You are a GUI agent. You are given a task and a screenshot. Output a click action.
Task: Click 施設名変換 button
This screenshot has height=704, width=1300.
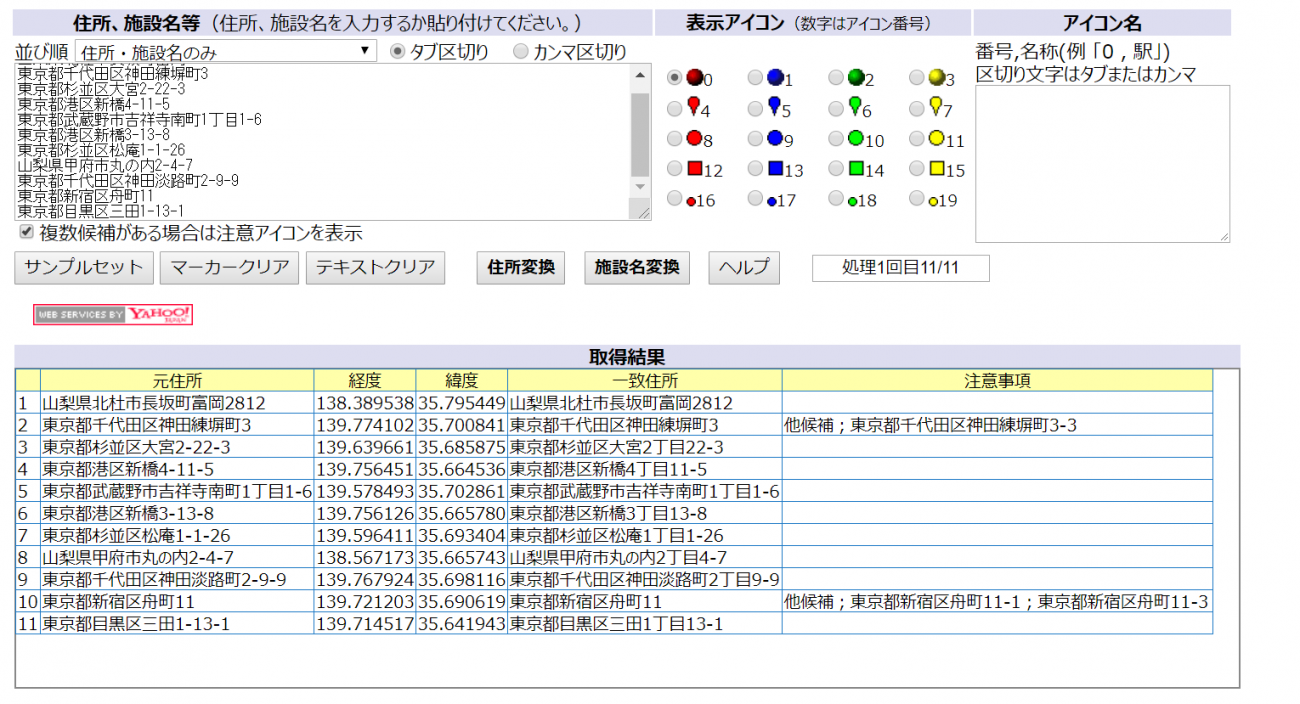click(637, 267)
